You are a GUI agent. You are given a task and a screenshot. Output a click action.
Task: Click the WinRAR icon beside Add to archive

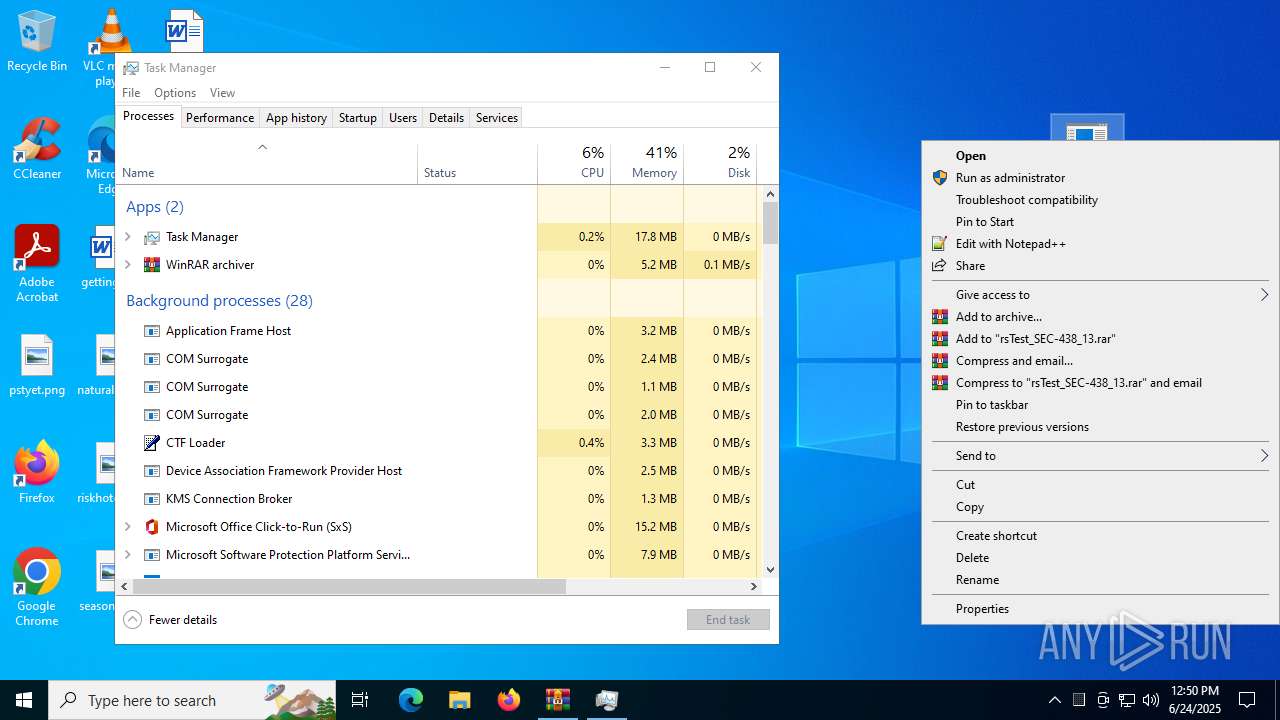939,317
